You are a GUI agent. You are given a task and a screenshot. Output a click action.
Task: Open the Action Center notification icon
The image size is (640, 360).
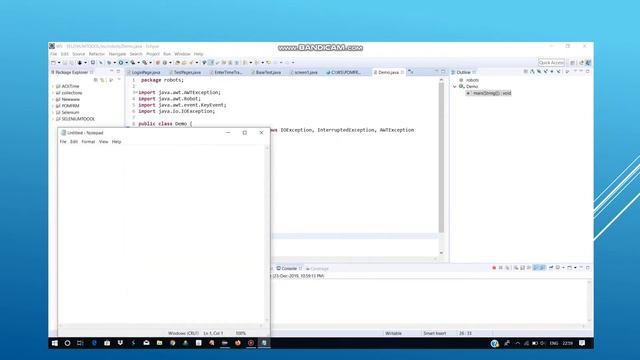pos(582,343)
